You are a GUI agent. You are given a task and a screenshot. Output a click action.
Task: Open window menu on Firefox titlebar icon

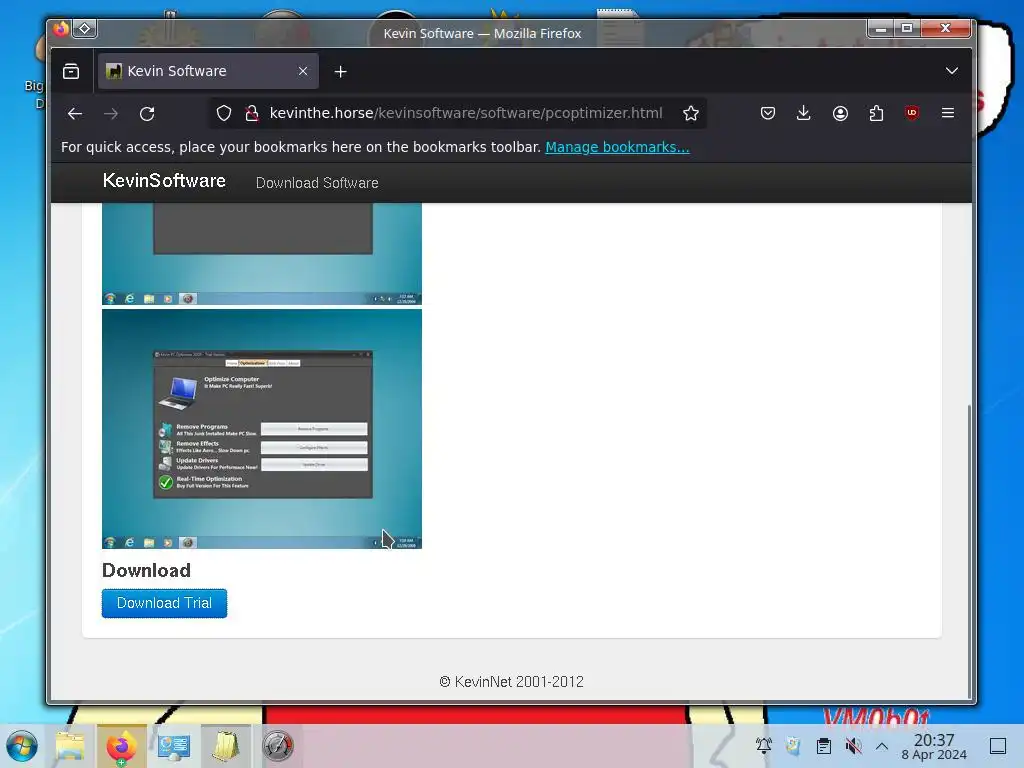[x=61, y=29]
